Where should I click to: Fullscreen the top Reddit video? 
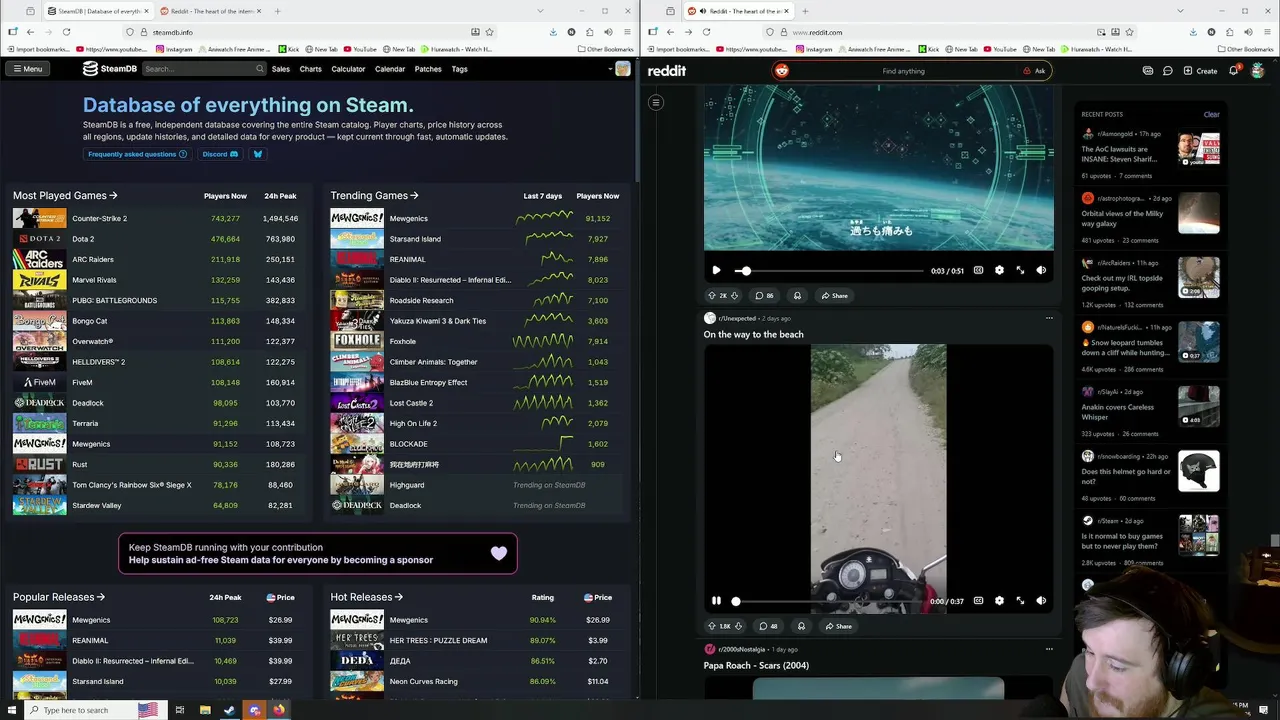tap(1020, 270)
